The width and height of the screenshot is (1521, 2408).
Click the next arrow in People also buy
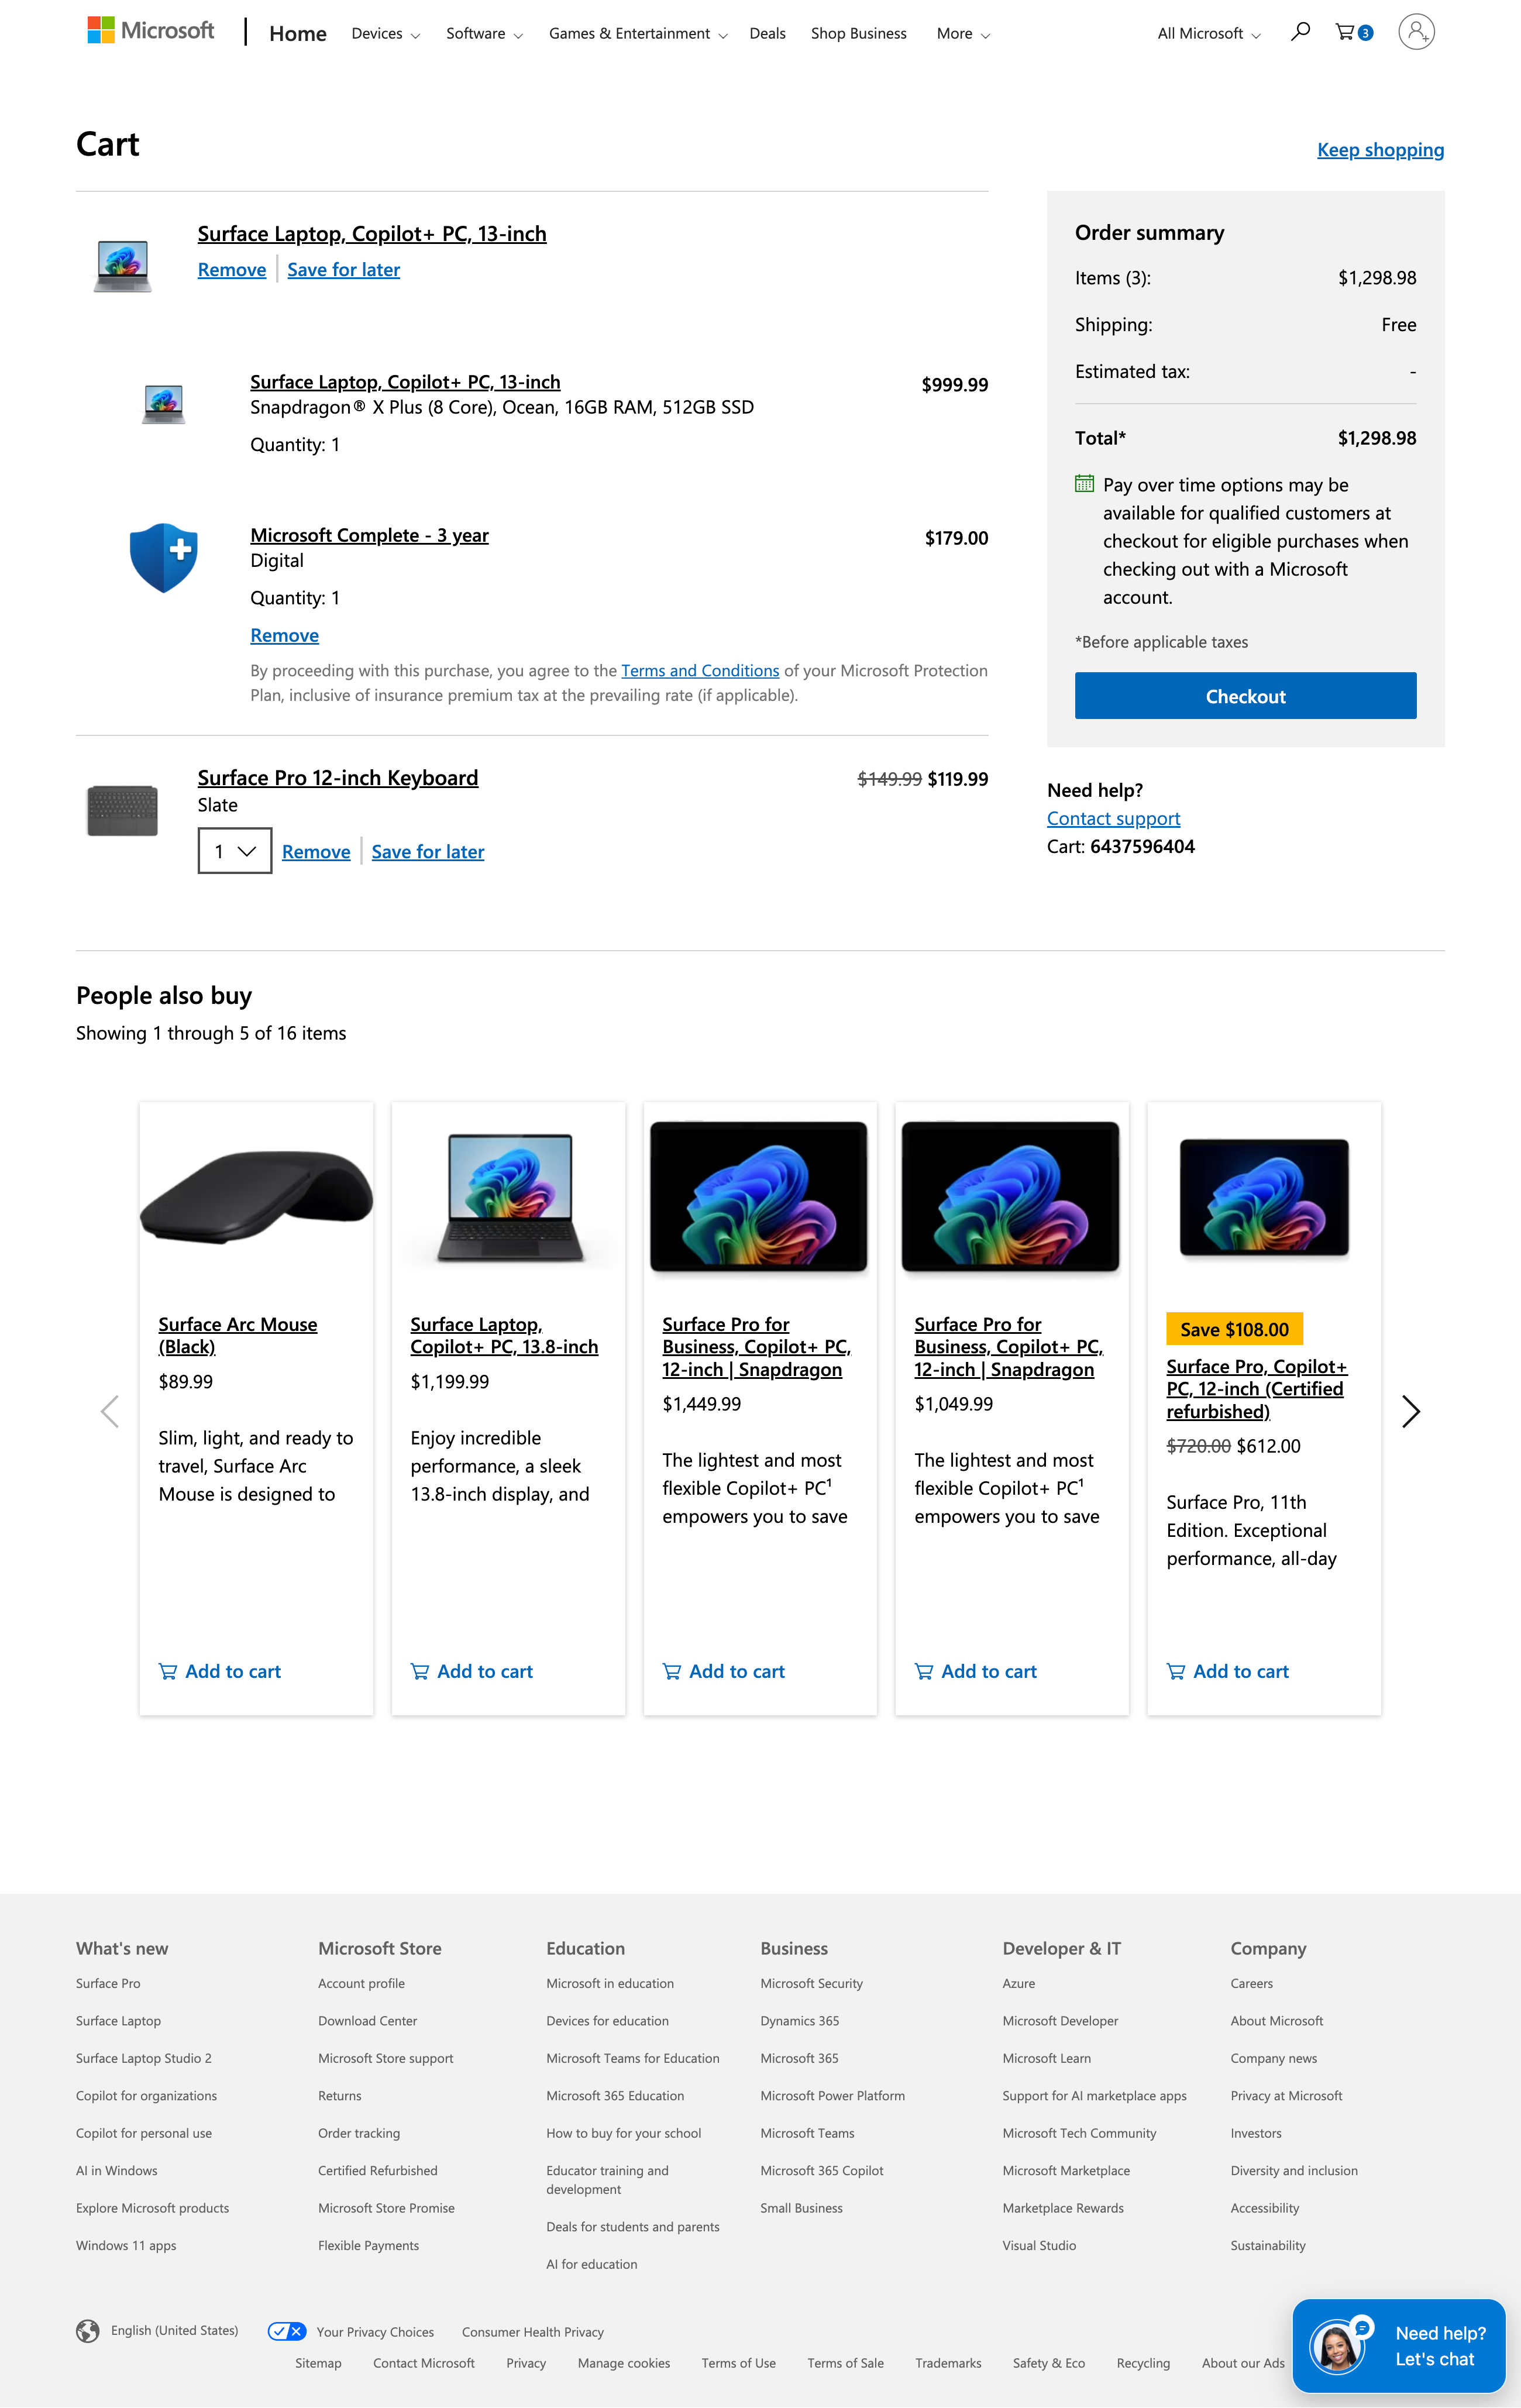1411,1411
